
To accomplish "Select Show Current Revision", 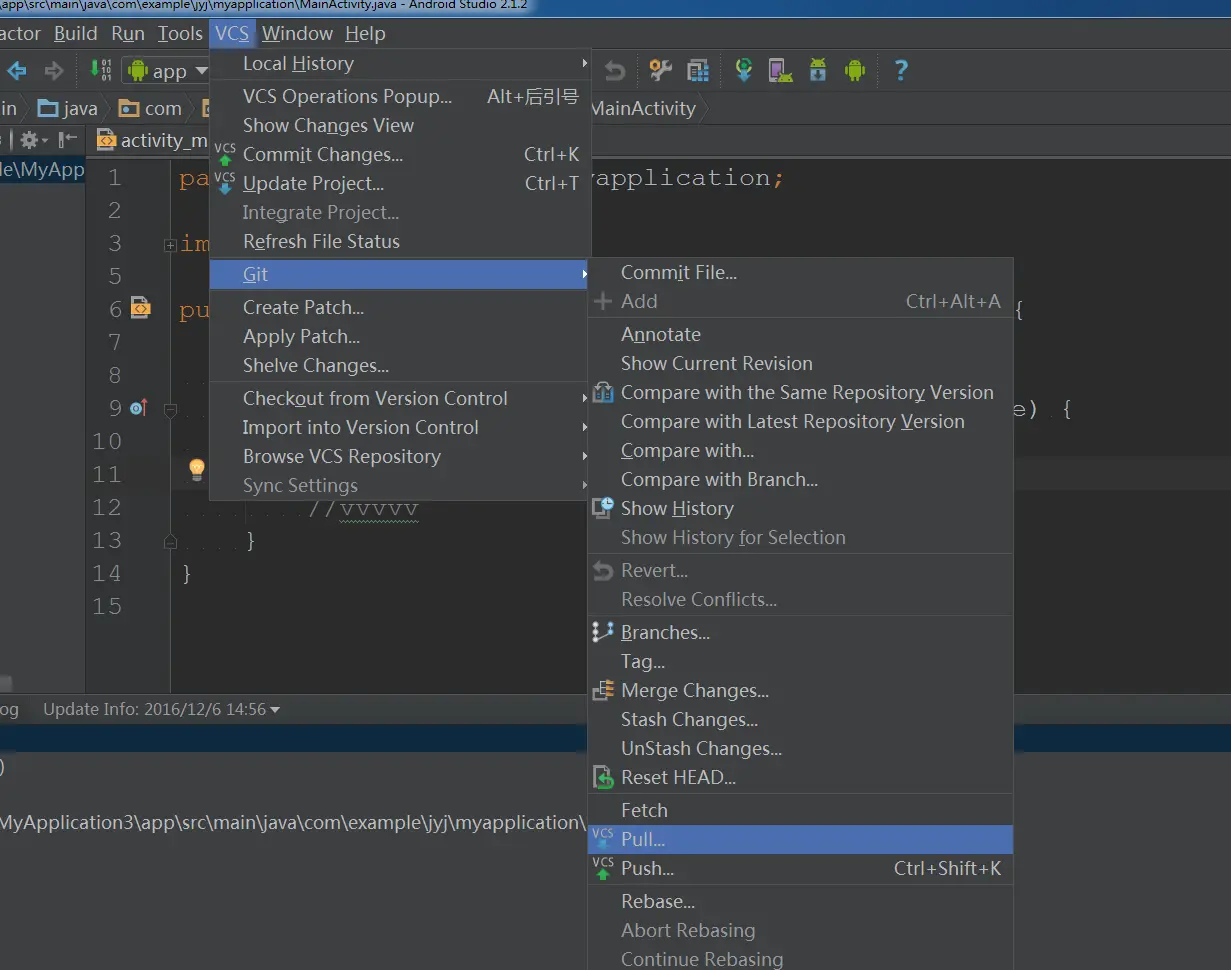I will point(800,363).
